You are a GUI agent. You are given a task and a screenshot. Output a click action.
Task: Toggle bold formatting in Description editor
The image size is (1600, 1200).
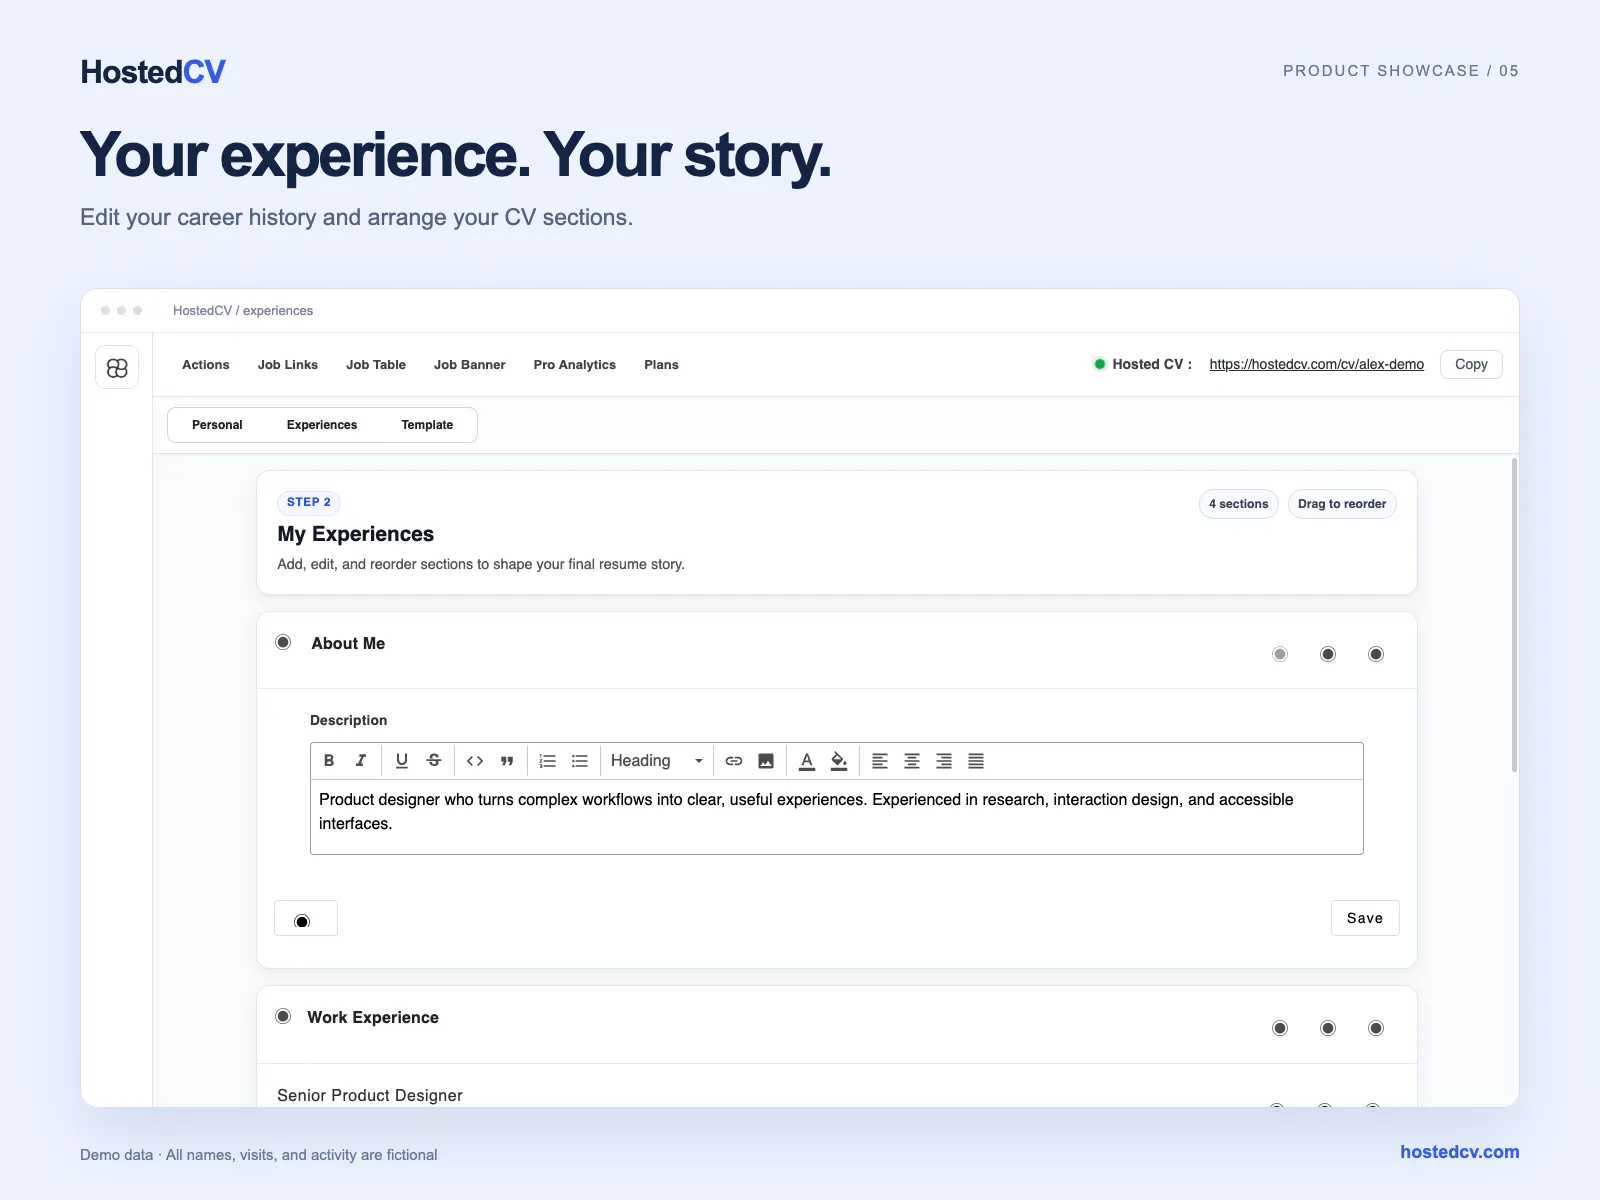click(x=329, y=761)
